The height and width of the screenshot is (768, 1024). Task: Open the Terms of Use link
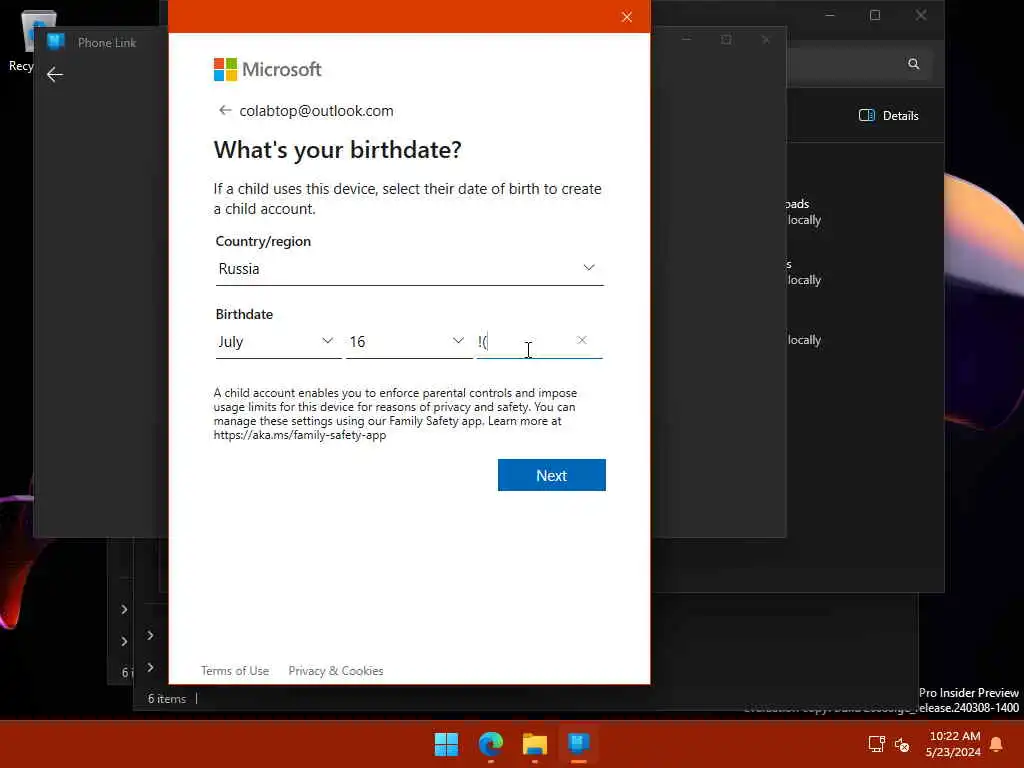point(235,671)
